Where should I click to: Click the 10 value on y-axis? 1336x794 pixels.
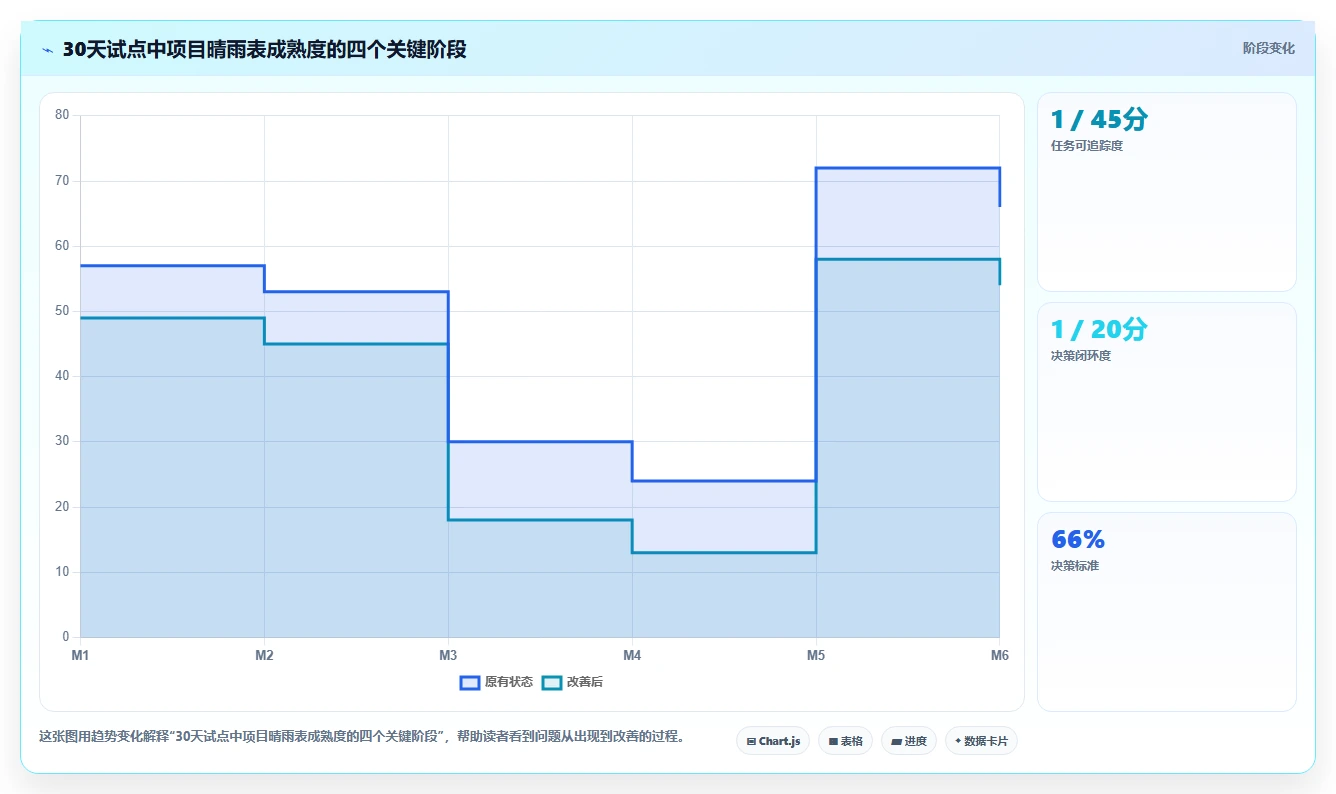point(62,572)
